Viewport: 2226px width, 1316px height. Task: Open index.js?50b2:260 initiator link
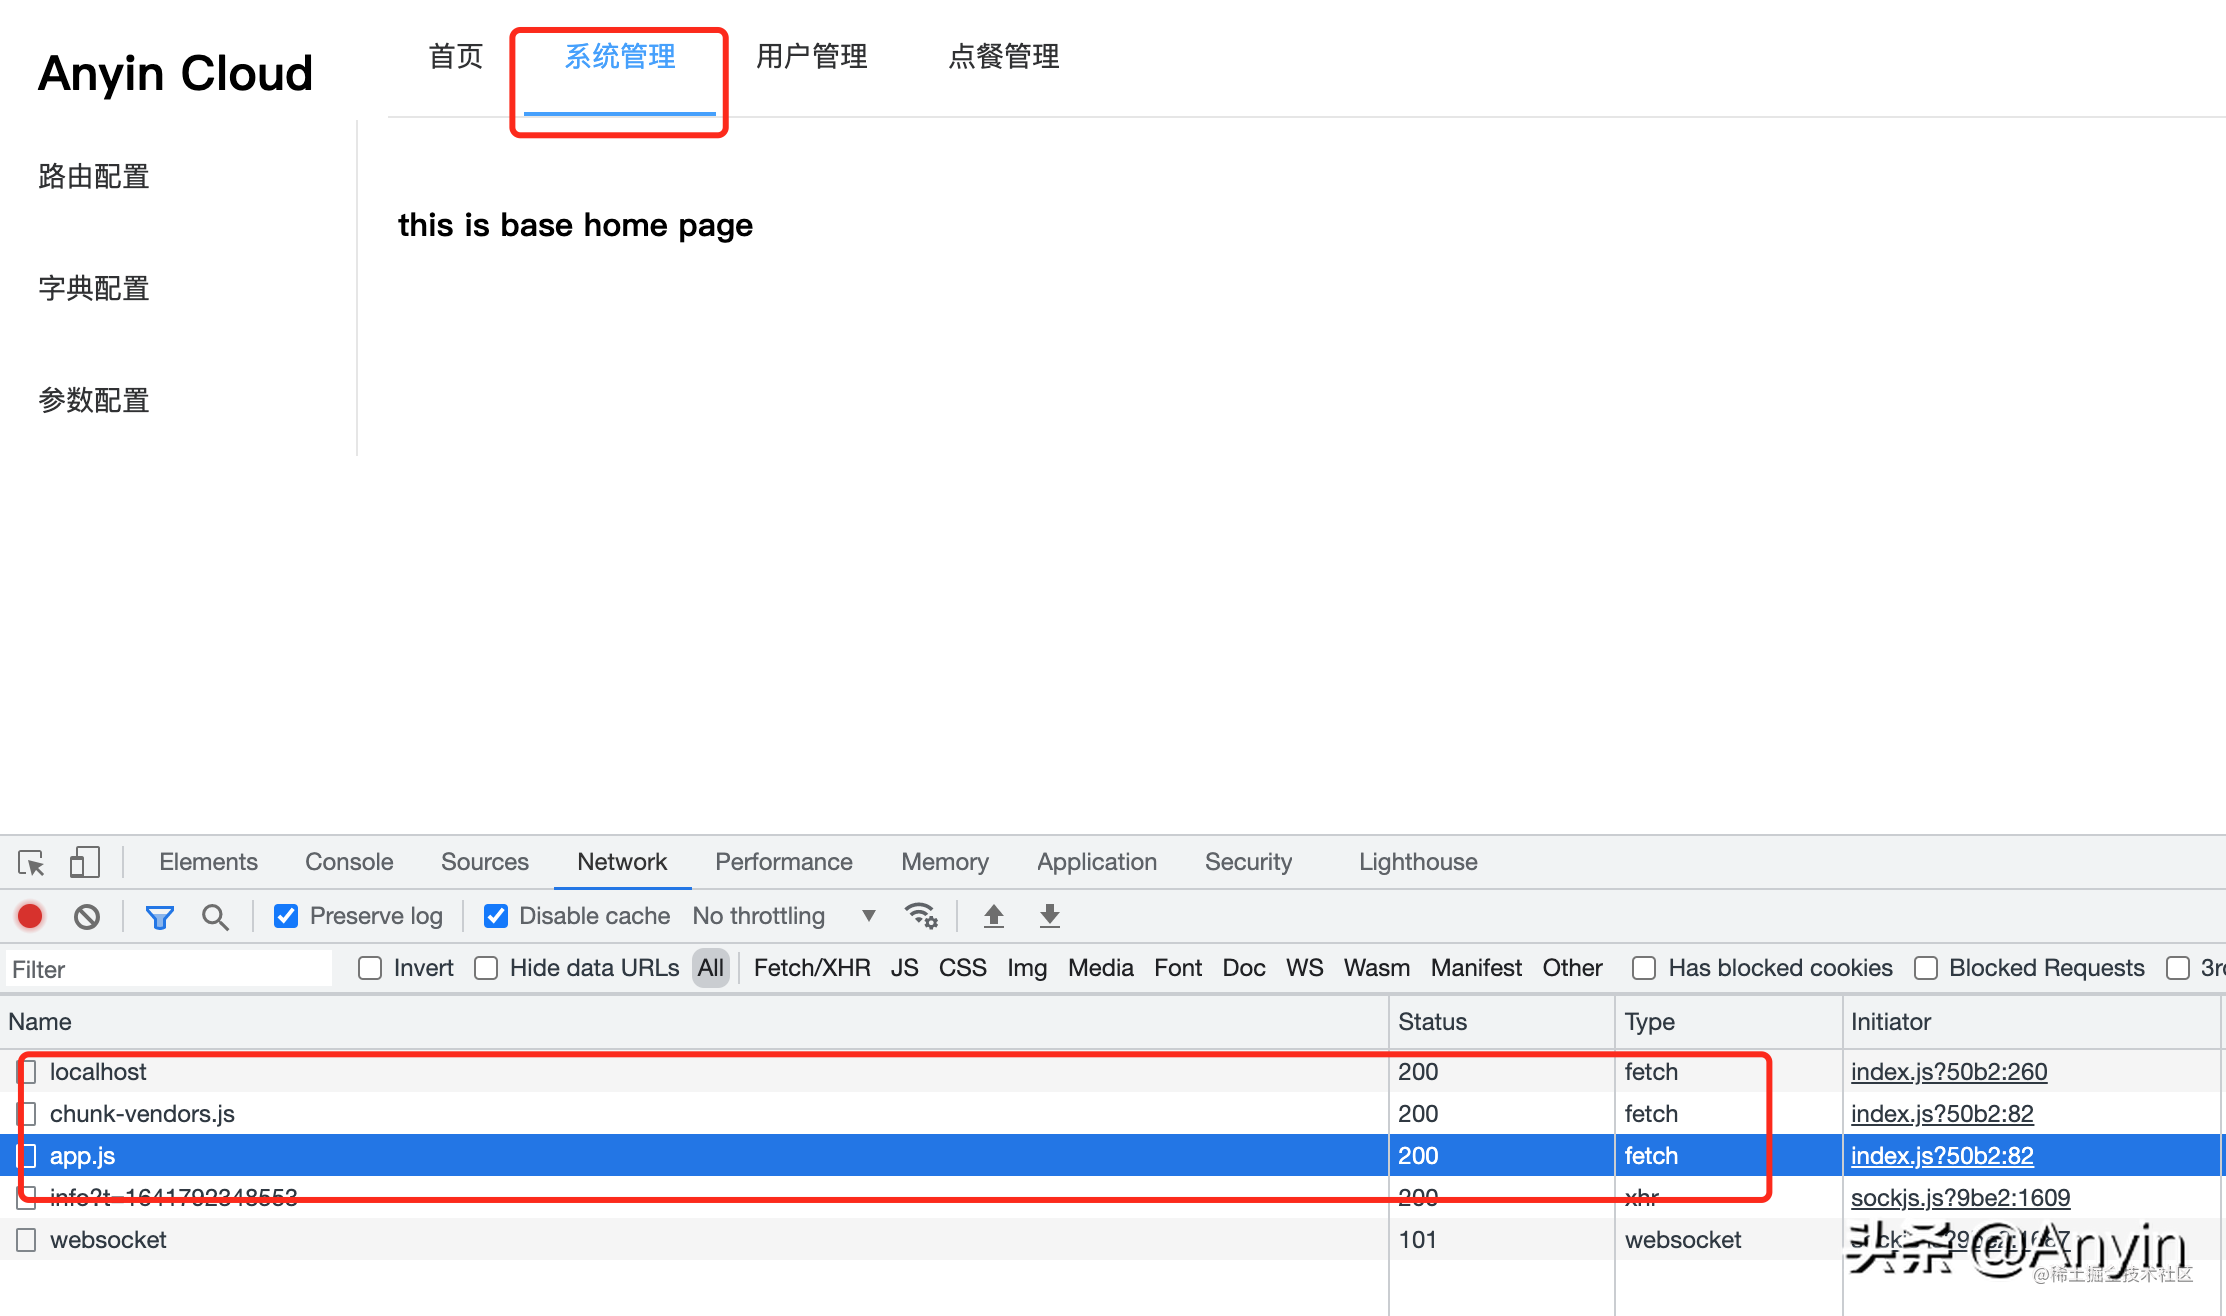coord(1948,1072)
